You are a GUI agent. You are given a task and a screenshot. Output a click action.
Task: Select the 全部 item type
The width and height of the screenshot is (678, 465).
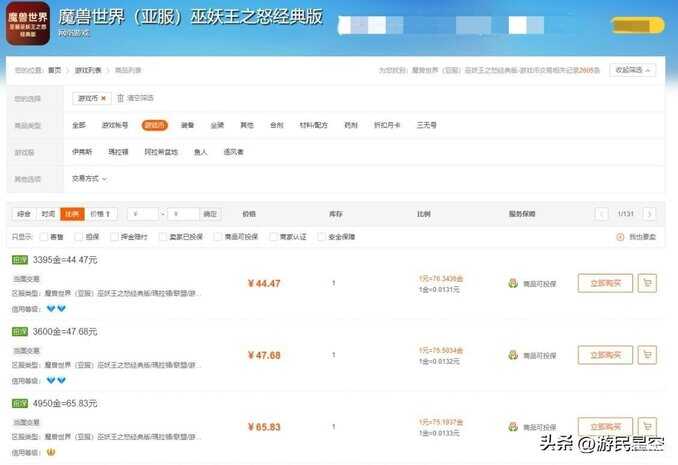tap(79, 125)
